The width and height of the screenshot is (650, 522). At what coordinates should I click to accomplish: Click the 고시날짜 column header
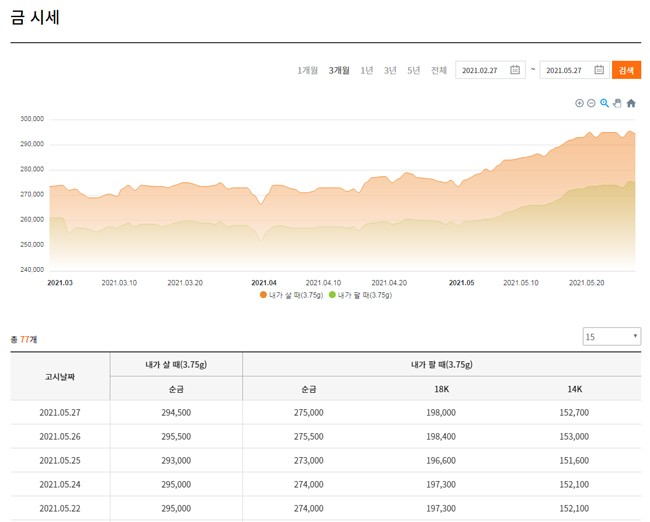point(60,377)
